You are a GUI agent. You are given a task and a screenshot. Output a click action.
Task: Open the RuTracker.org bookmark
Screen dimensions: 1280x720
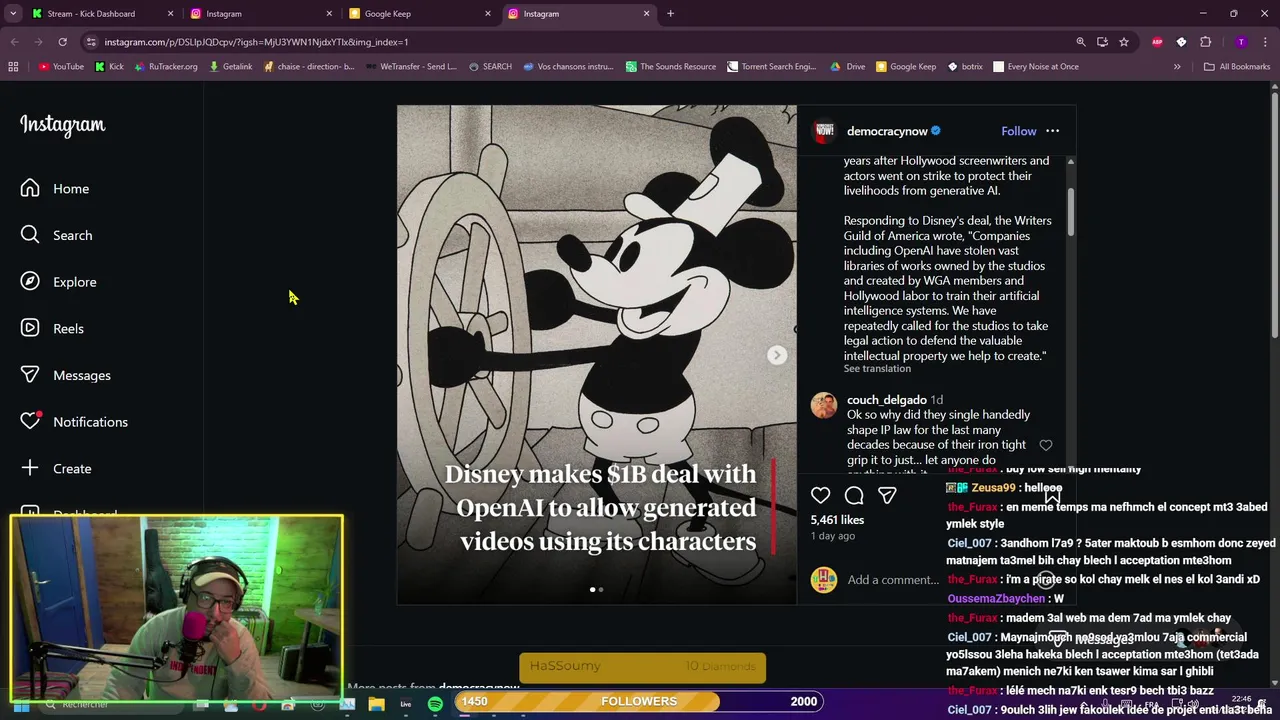(x=165, y=67)
